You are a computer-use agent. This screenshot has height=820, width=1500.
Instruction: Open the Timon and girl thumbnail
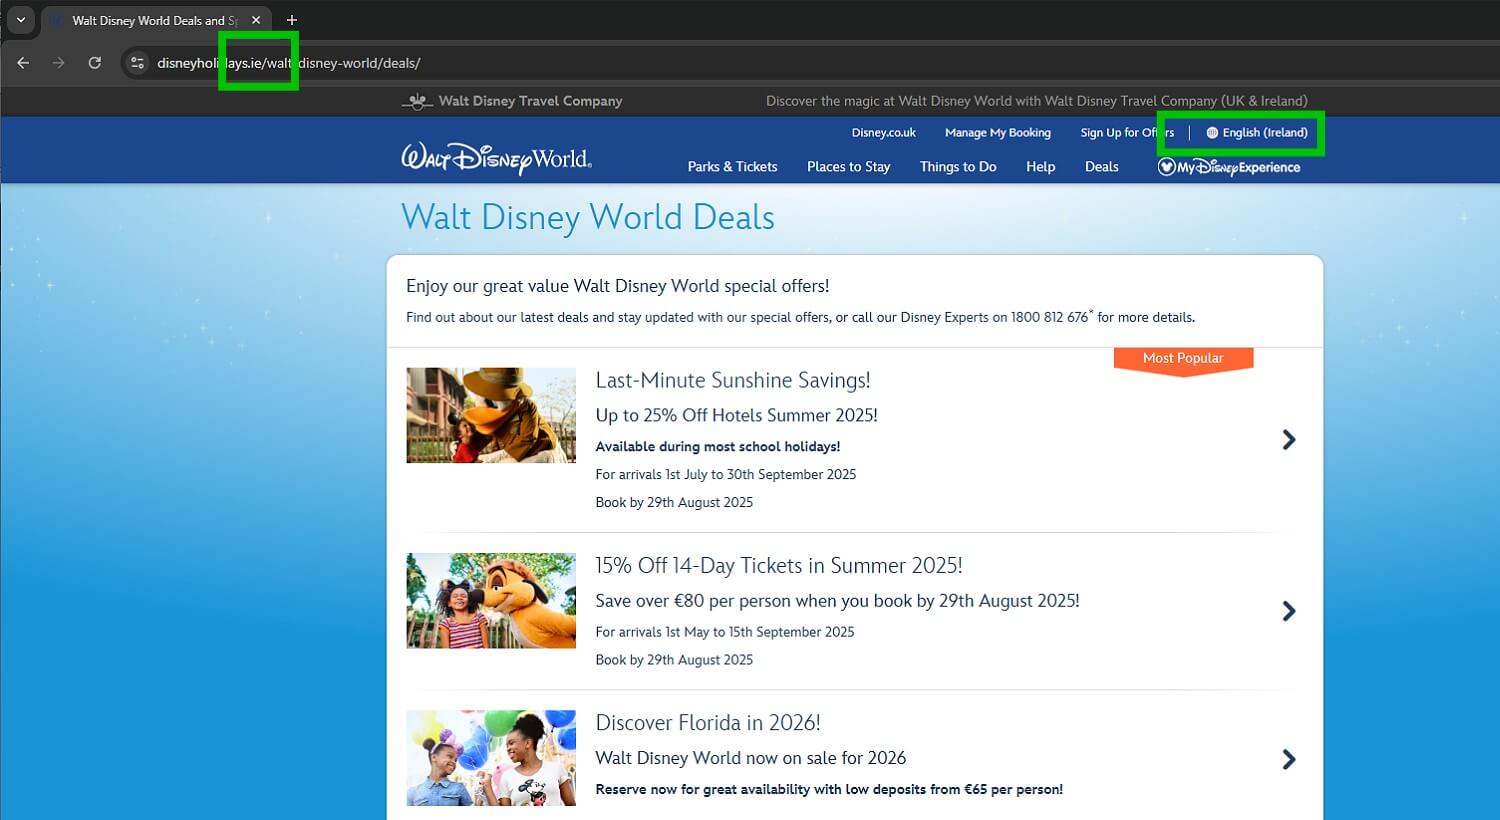point(491,600)
